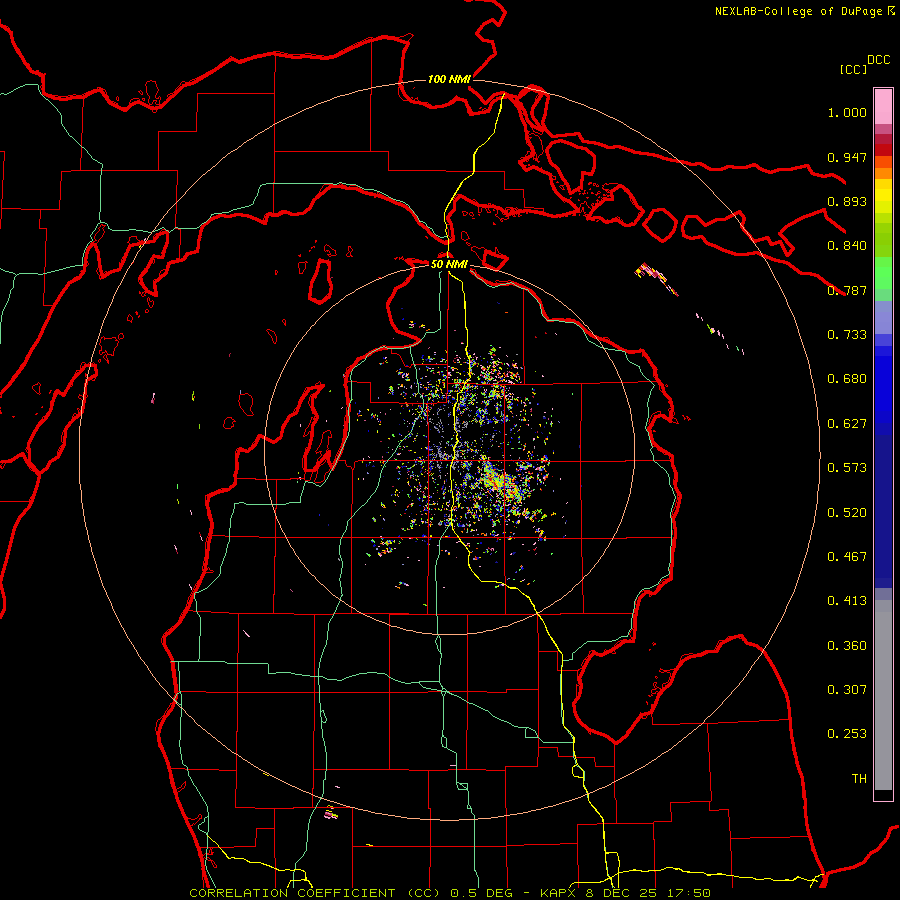Select the 0.253 legend value

pyautogui.click(x=847, y=734)
